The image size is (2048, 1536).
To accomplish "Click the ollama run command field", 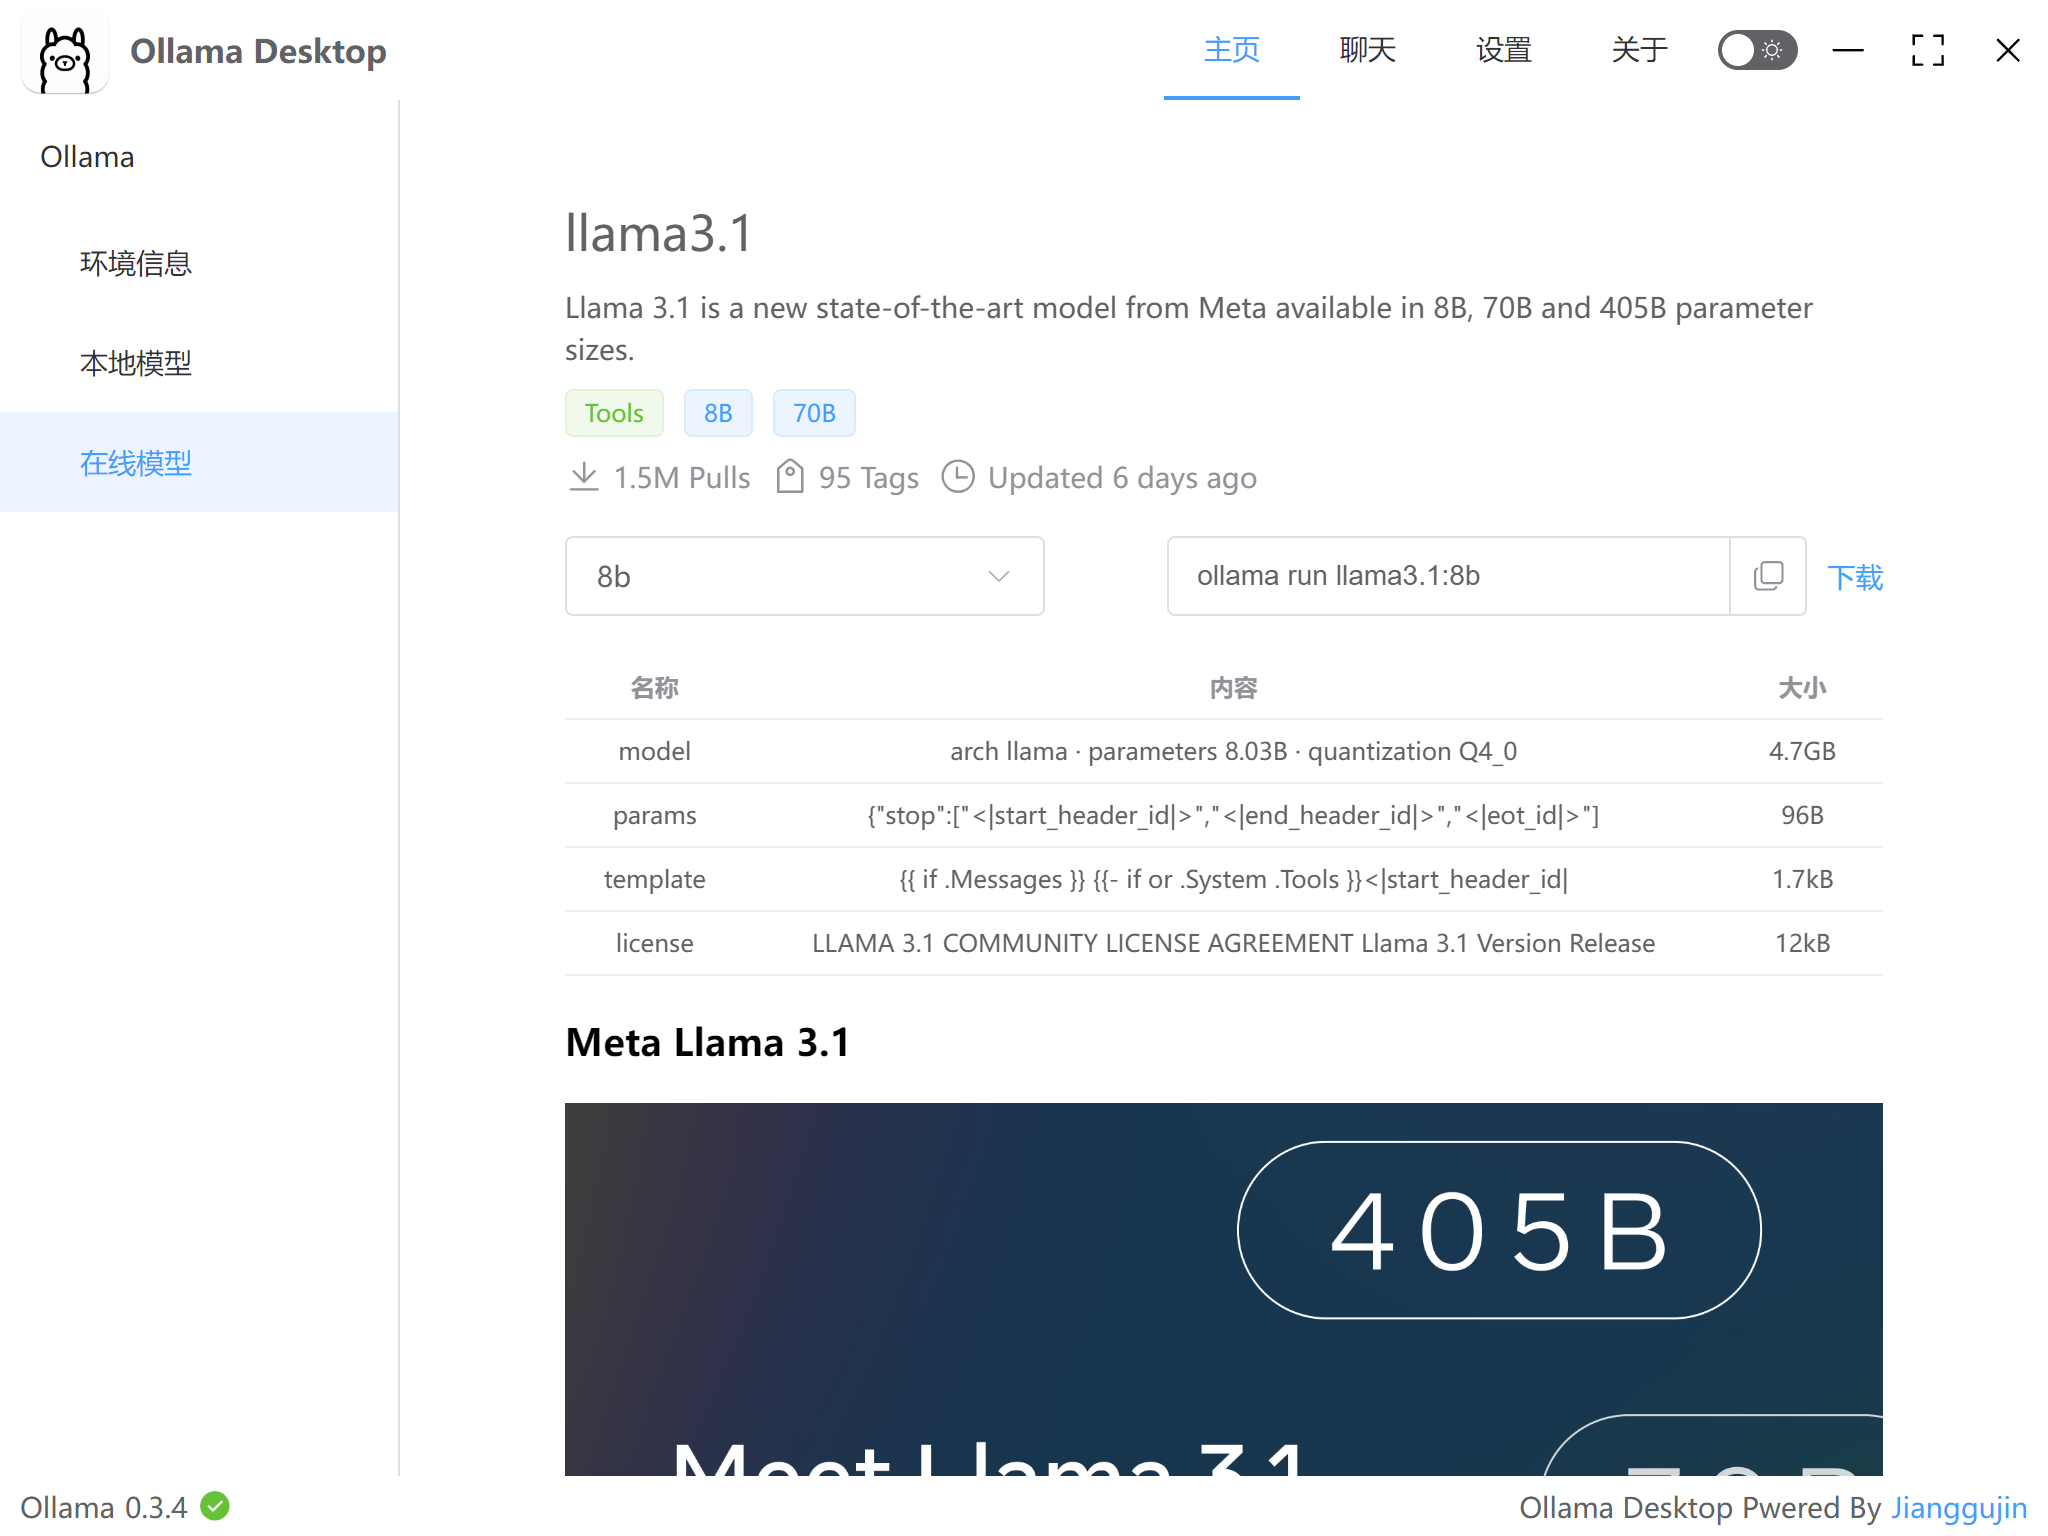I will click(1447, 576).
